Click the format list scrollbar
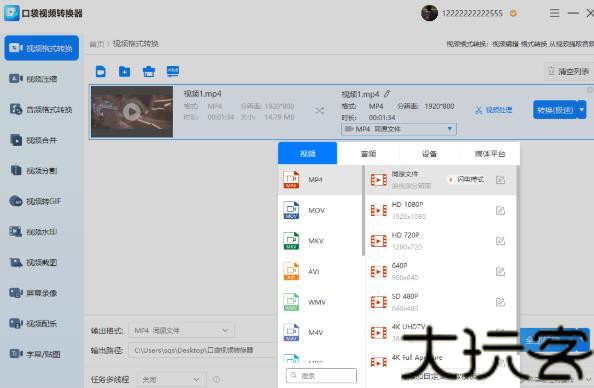 pos(363,210)
